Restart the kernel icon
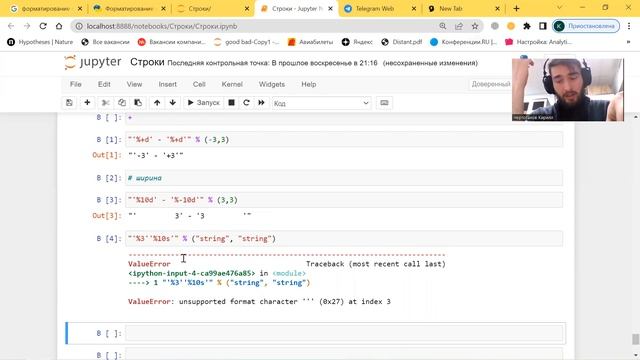 246,103
